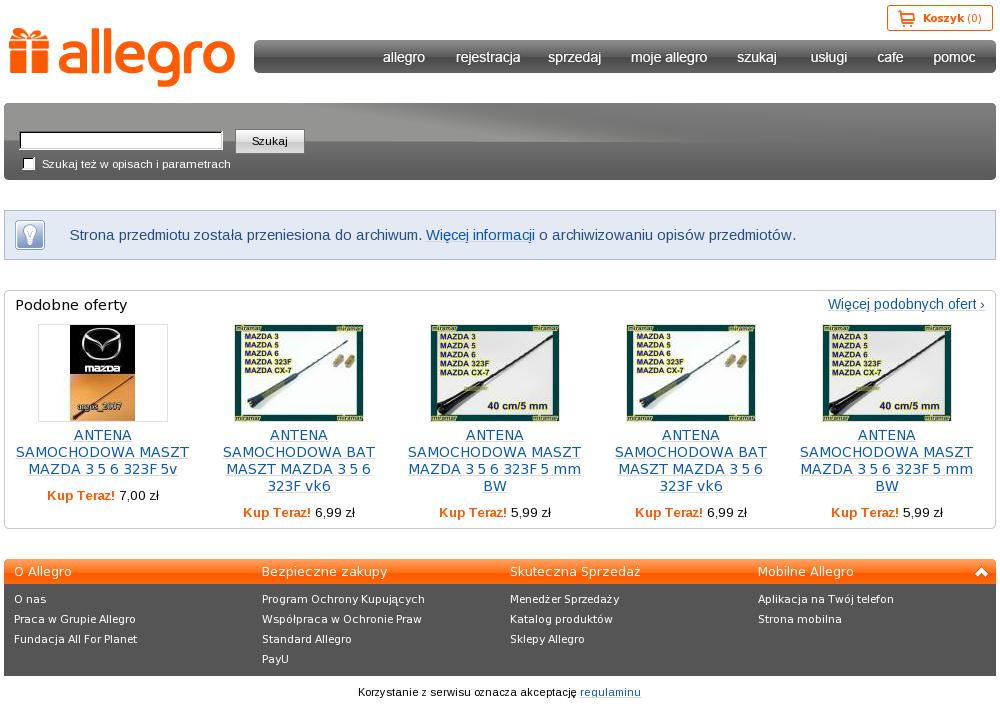Go to rejestracja in the navigation bar
Viewport: 1000px width, 712px height.
488,57
